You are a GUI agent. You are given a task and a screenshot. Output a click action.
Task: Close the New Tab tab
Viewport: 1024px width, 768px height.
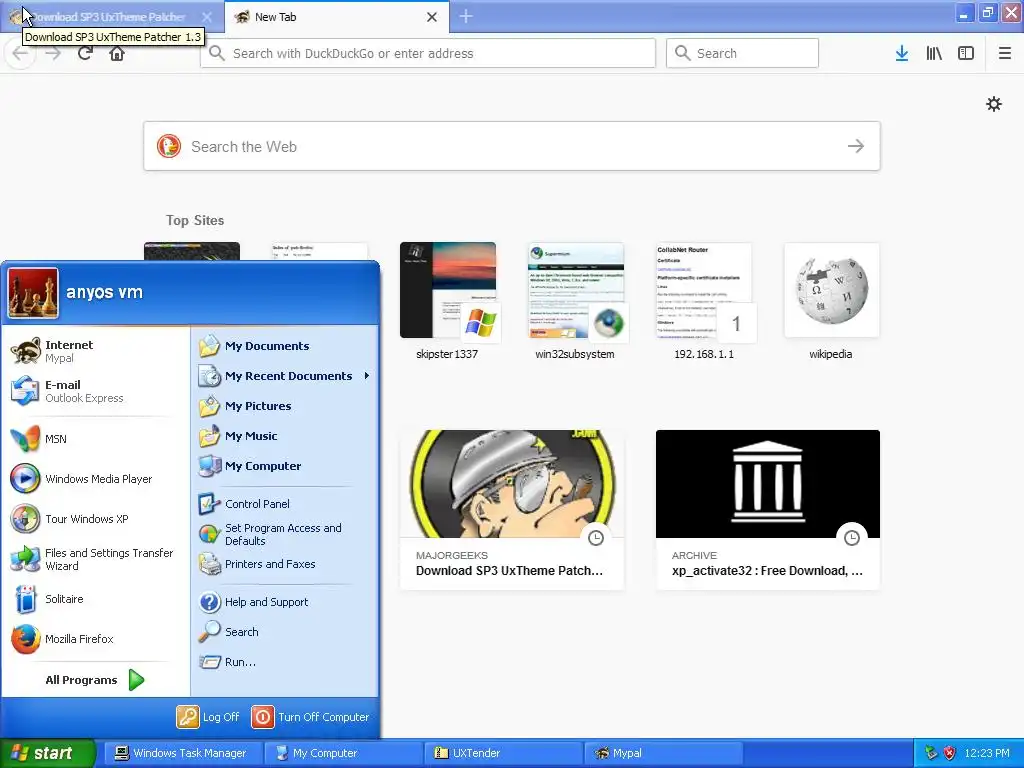pyautogui.click(x=432, y=17)
